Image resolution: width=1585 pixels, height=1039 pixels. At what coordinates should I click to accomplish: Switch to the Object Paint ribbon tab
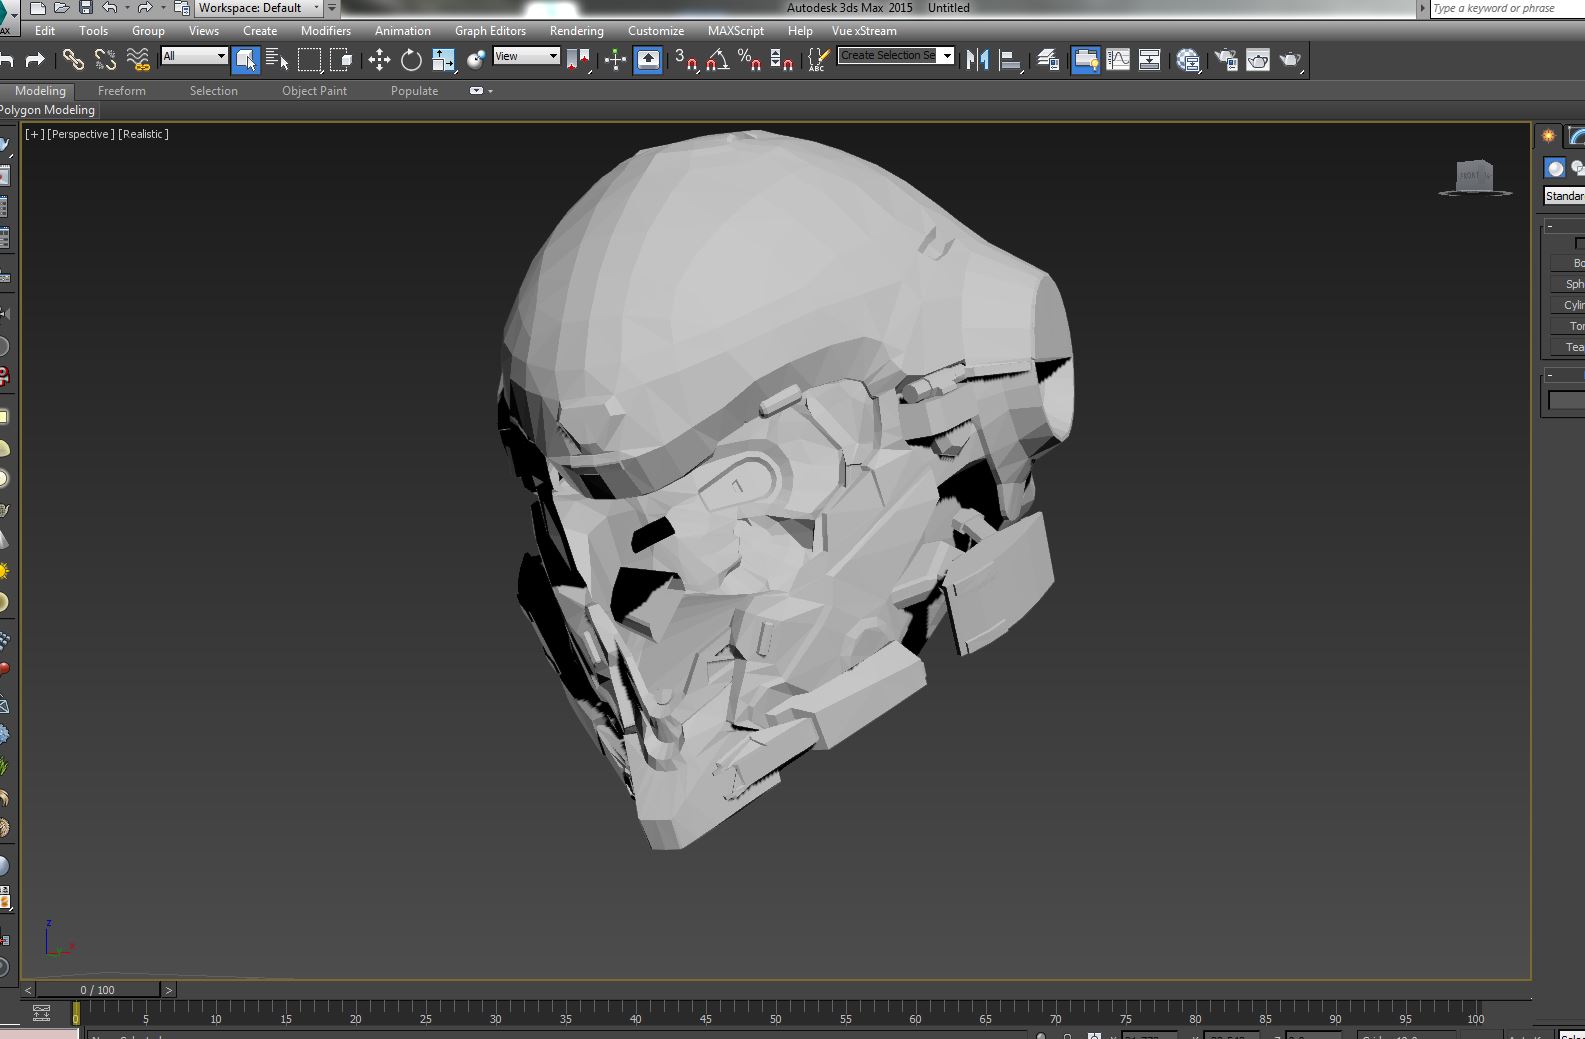[x=315, y=91]
